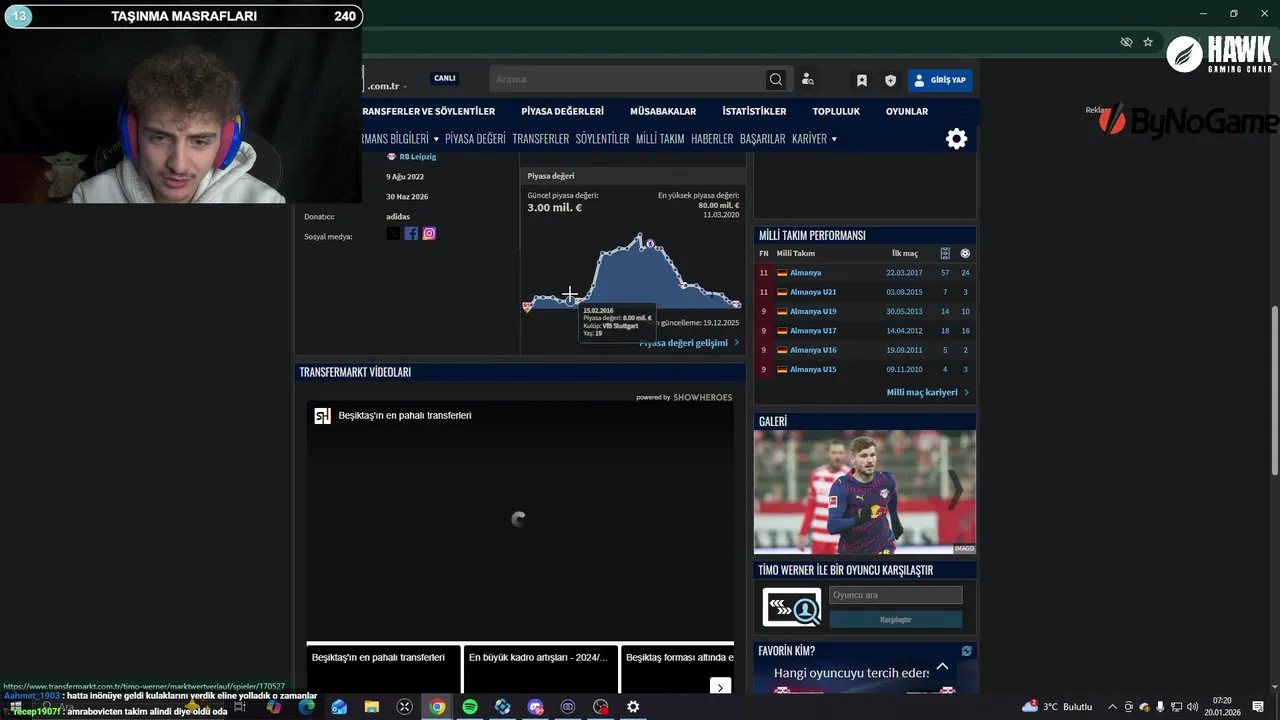The height and width of the screenshot is (720, 1280).
Task: Open the weather widget showing 3°C Bulutlu
Action: [1057, 707]
